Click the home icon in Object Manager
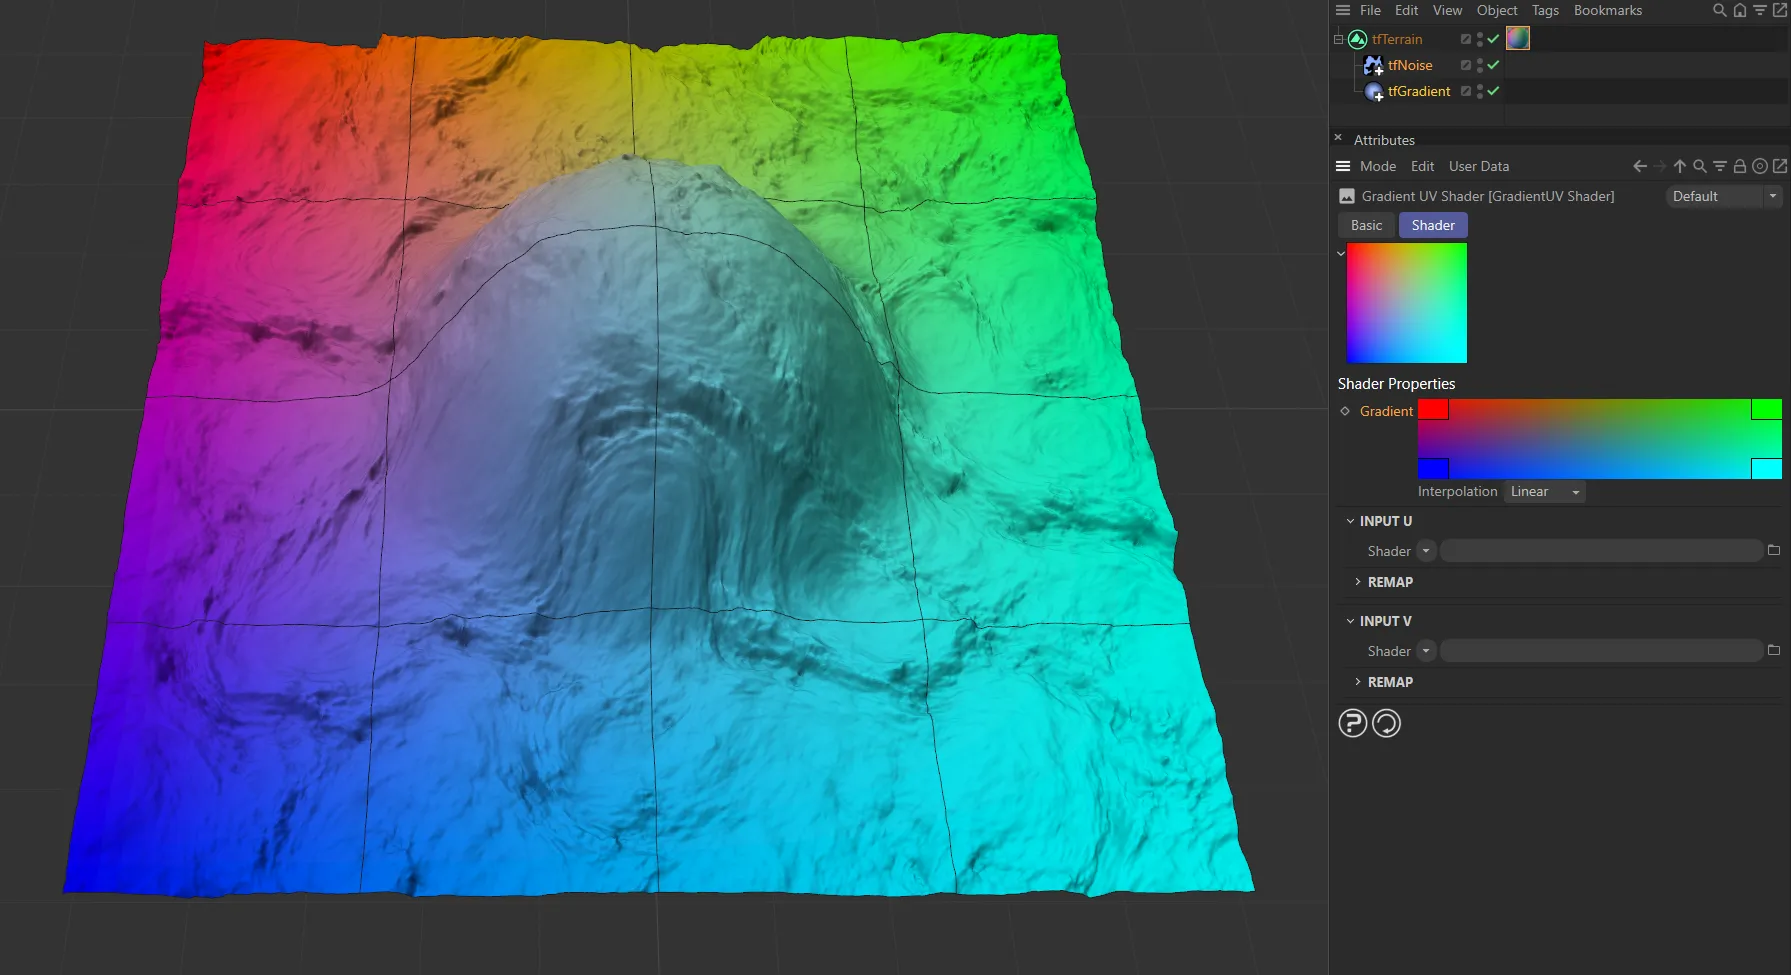 pyautogui.click(x=1739, y=10)
